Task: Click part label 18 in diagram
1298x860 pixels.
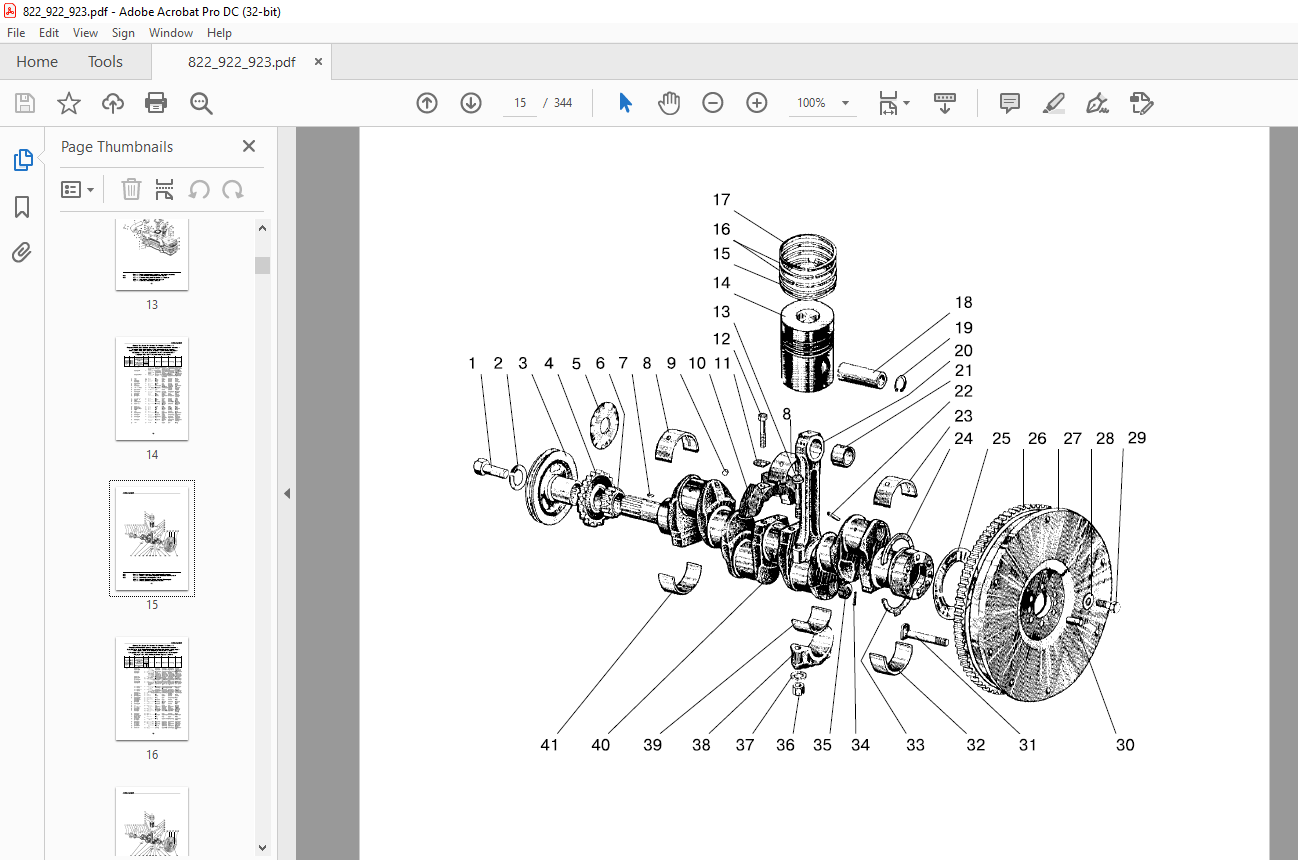Action: pyautogui.click(x=963, y=302)
